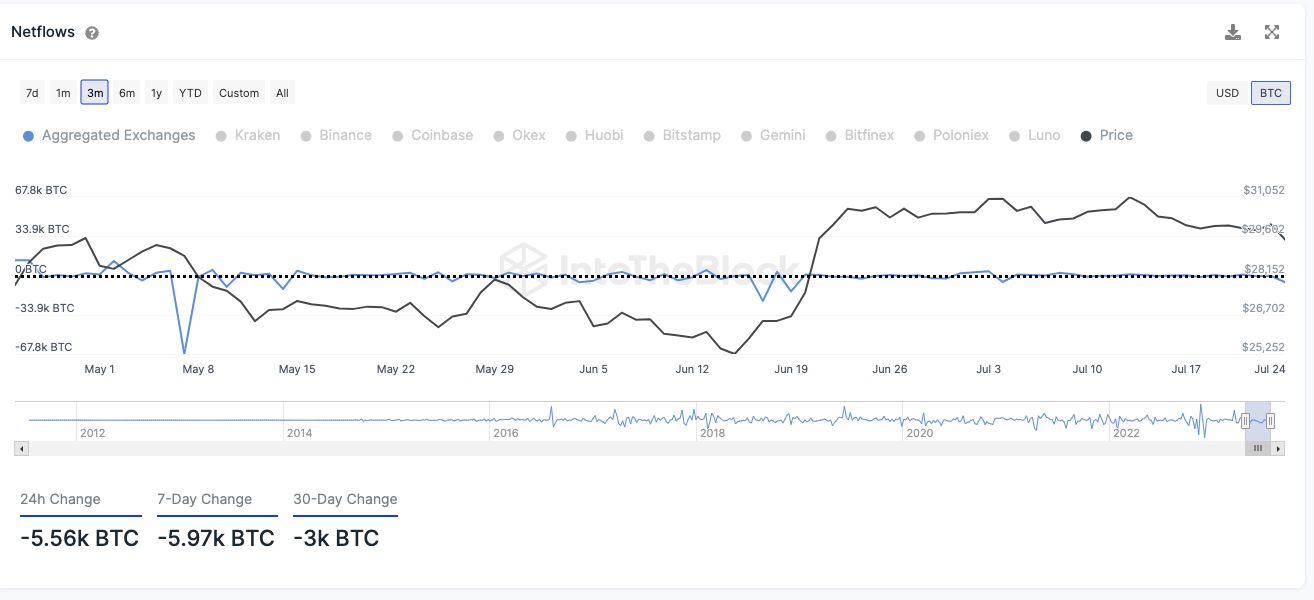The height and width of the screenshot is (600, 1314).
Task: Open the Custom date range picker
Action: [239, 93]
